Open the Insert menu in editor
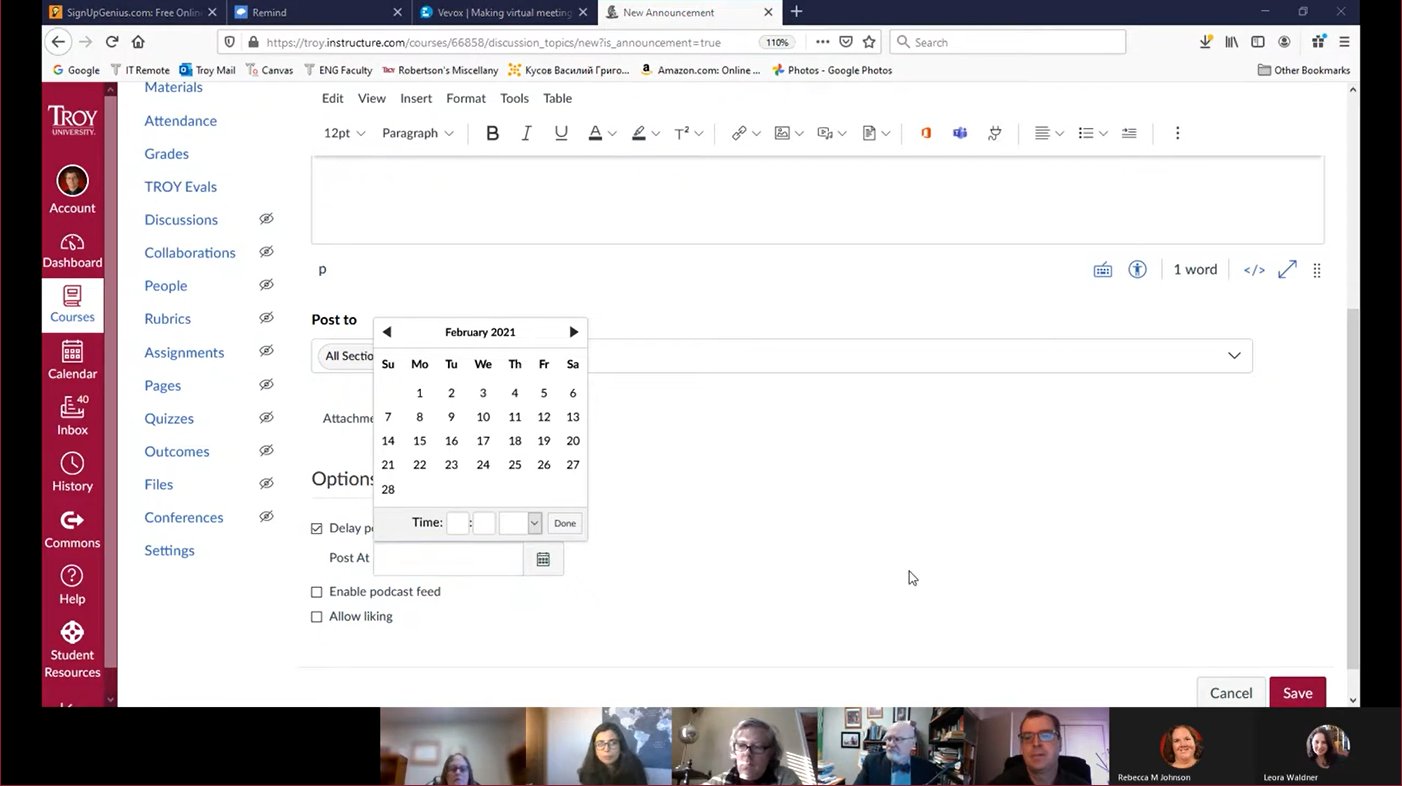 coord(416,98)
